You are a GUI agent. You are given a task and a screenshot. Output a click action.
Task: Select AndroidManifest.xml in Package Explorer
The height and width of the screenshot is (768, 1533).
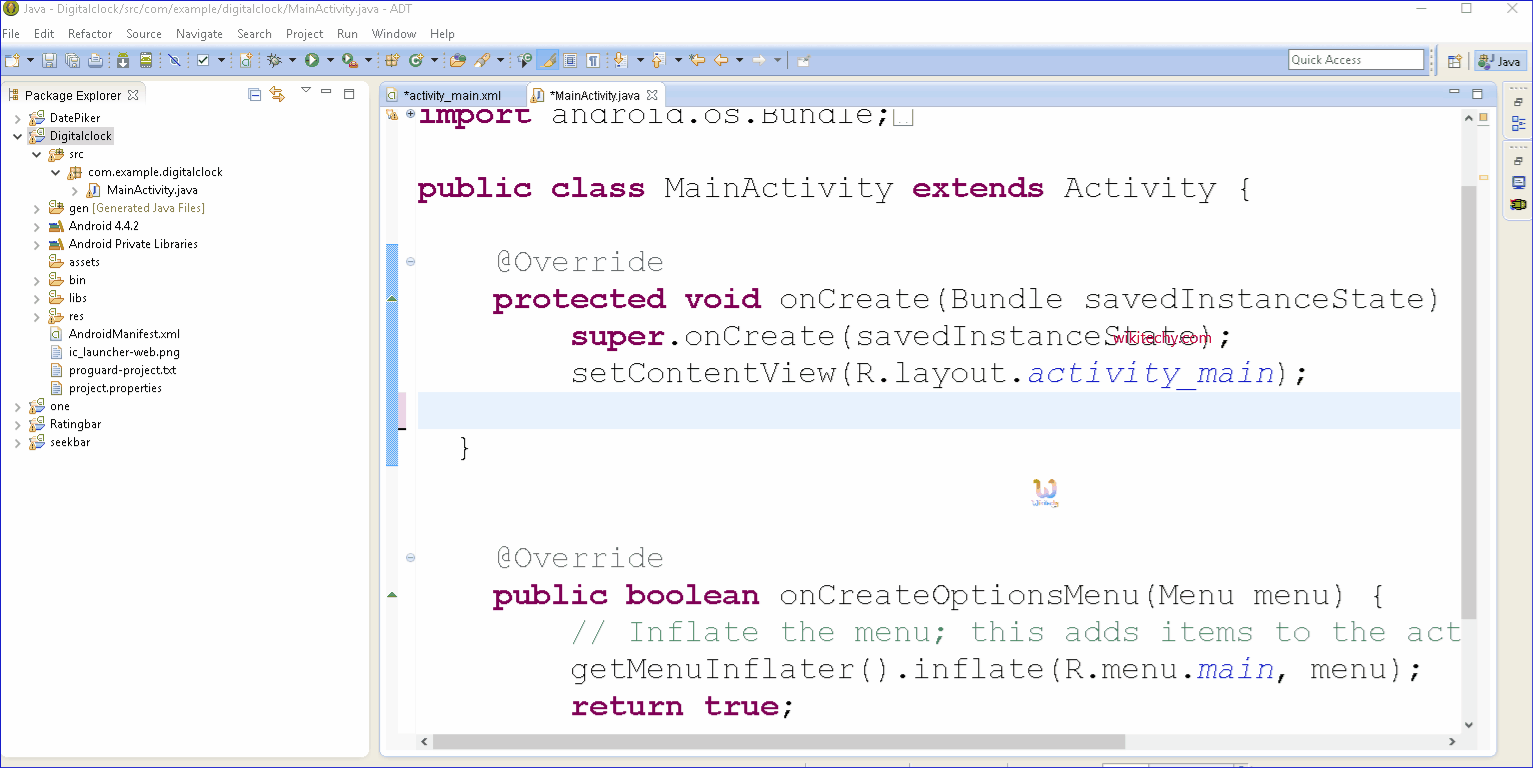tap(124, 334)
